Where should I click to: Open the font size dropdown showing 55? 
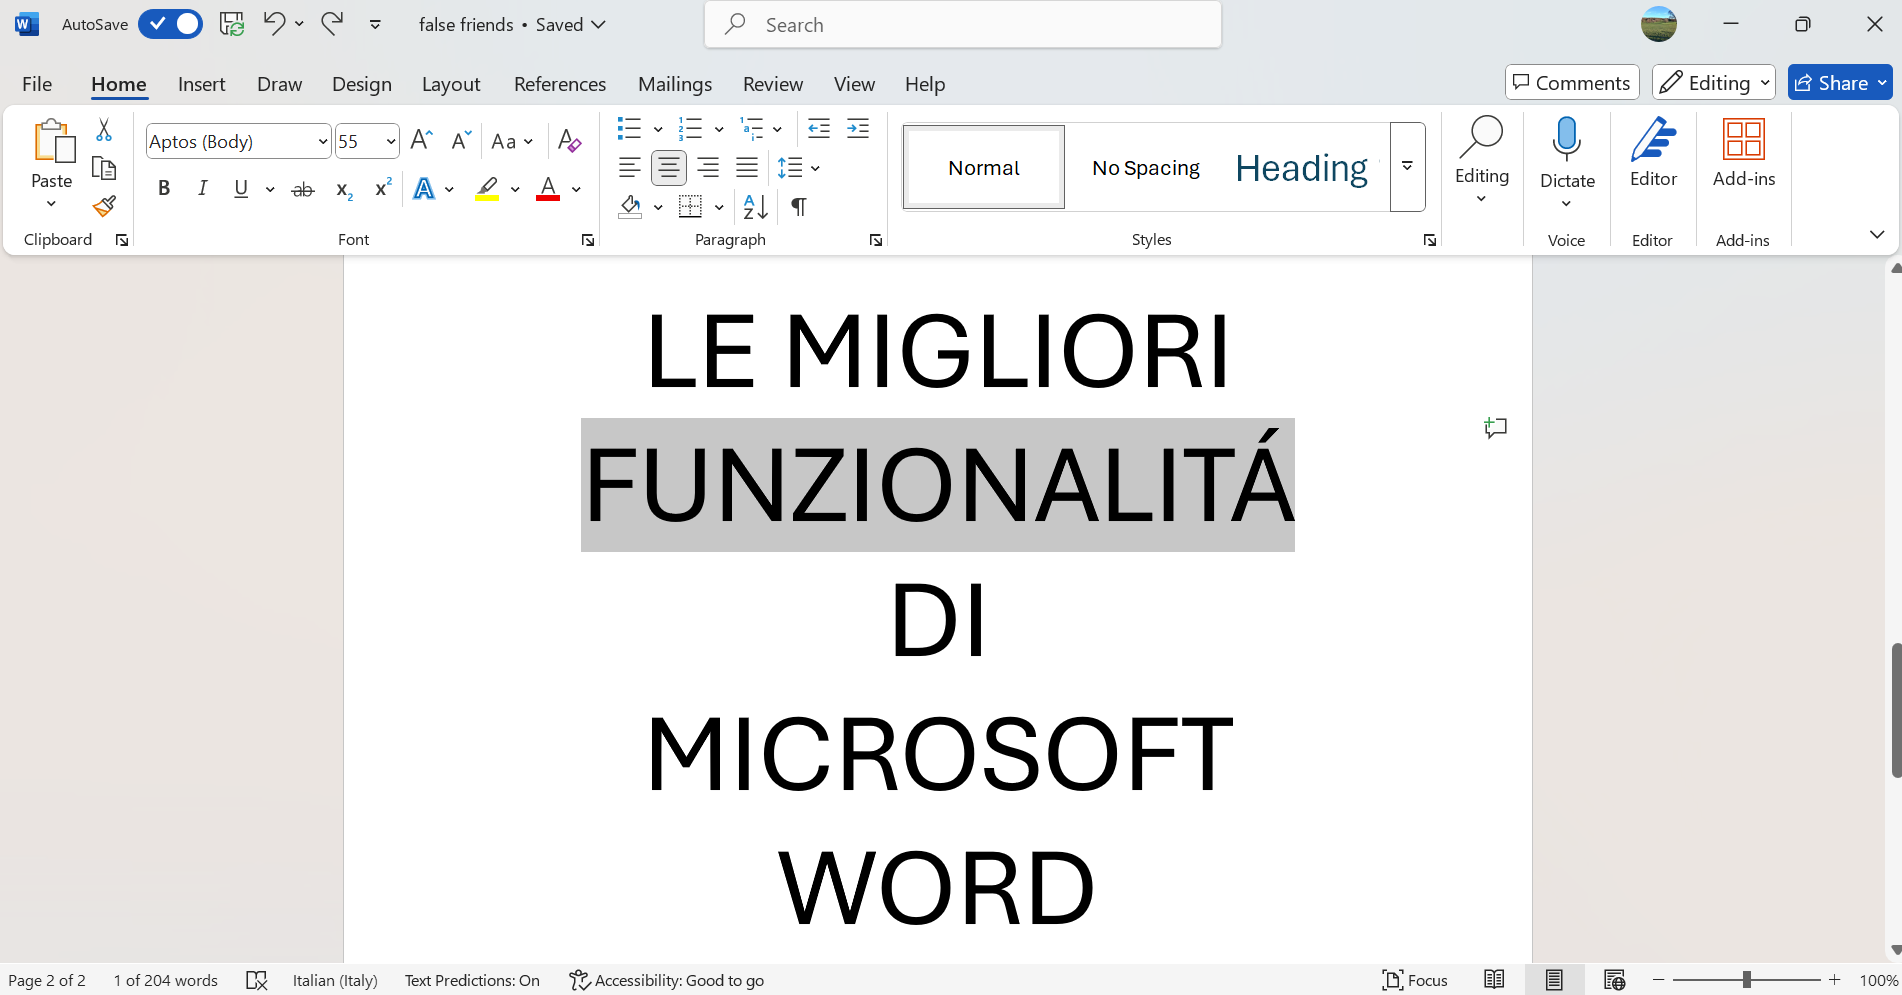[x=390, y=141]
